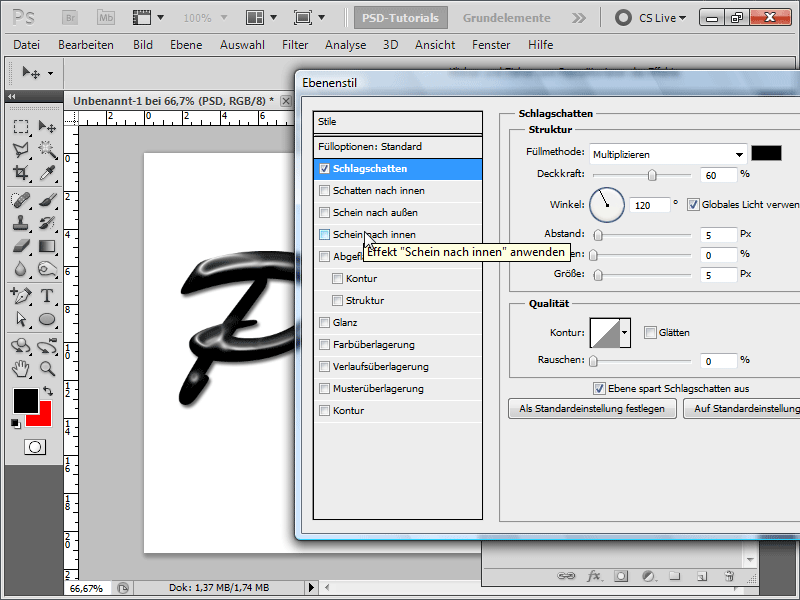Image resolution: width=800 pixels, height=600 pixels.
Task: Launch Adobe Bridge from top bar
Action: (x=70, y=17)
